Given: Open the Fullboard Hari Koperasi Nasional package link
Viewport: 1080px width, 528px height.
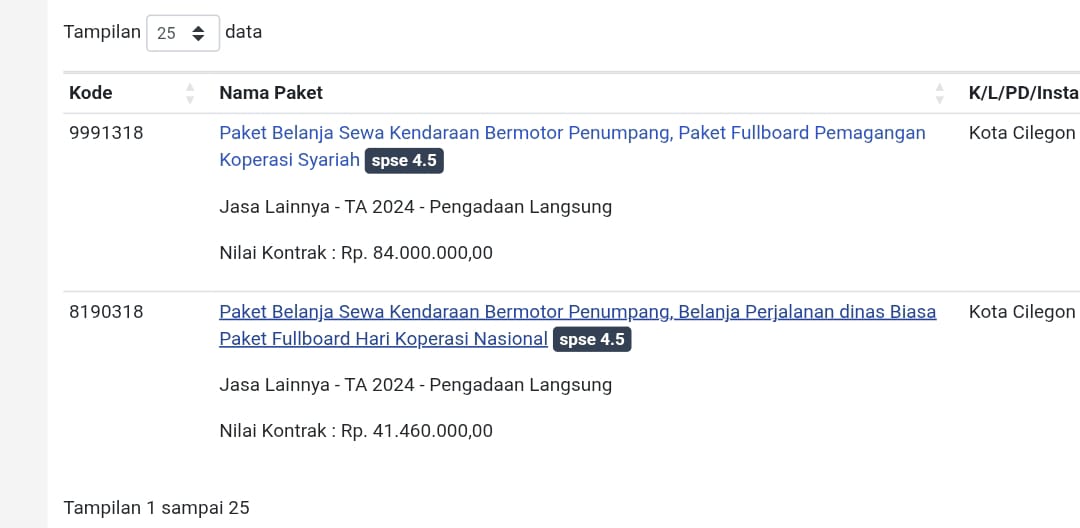Looking at the screenshot, I should click(x=577, y=312).
